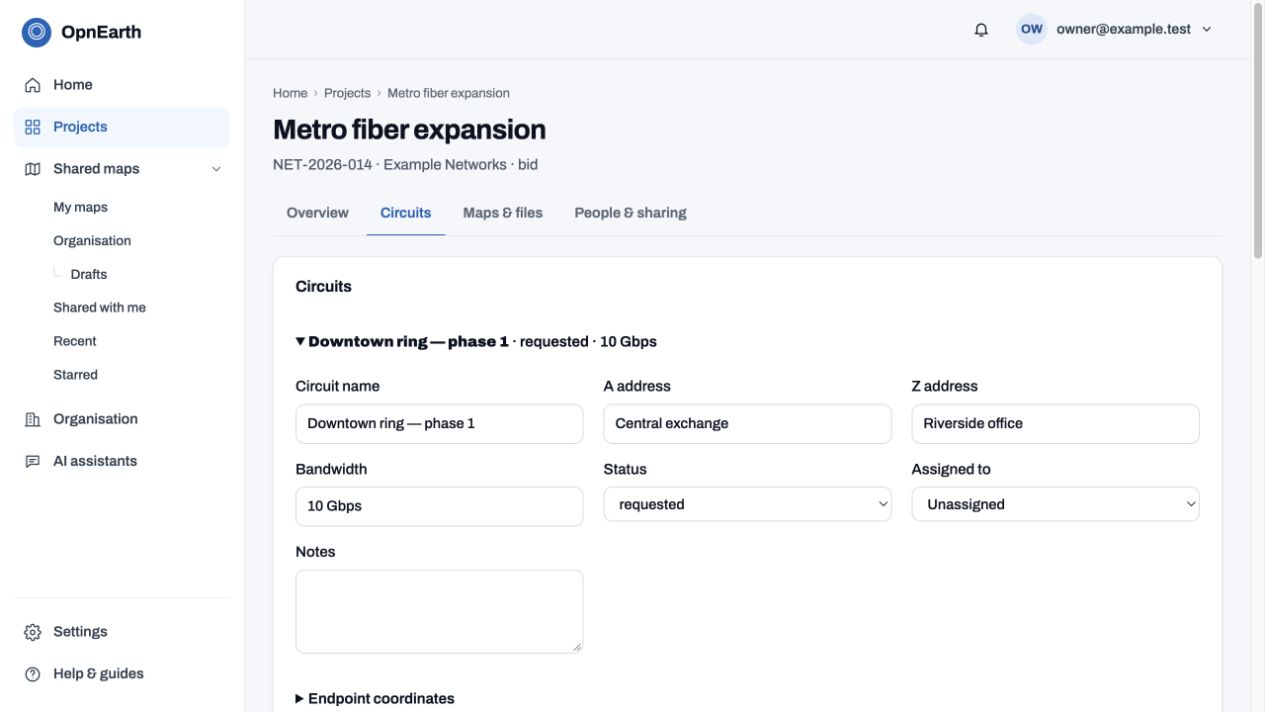
Task: Click the Notes resize handle
Action: click(577, 648)
